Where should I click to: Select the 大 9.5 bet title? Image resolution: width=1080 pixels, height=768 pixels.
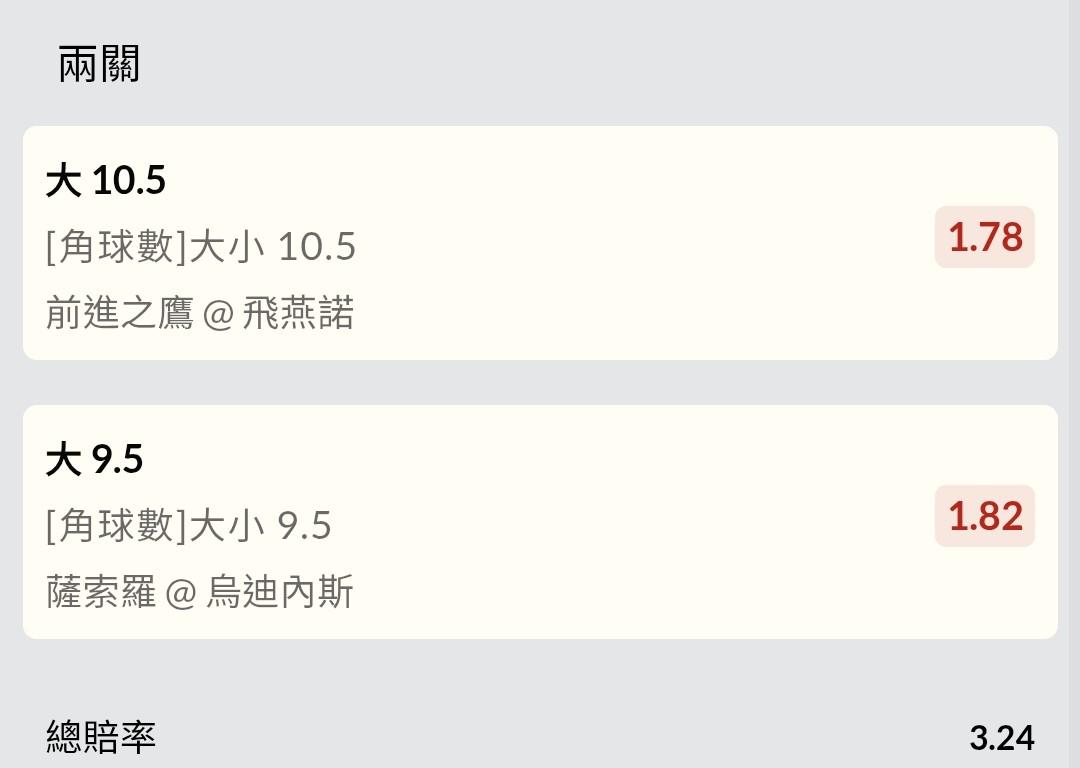click(94, 460)
